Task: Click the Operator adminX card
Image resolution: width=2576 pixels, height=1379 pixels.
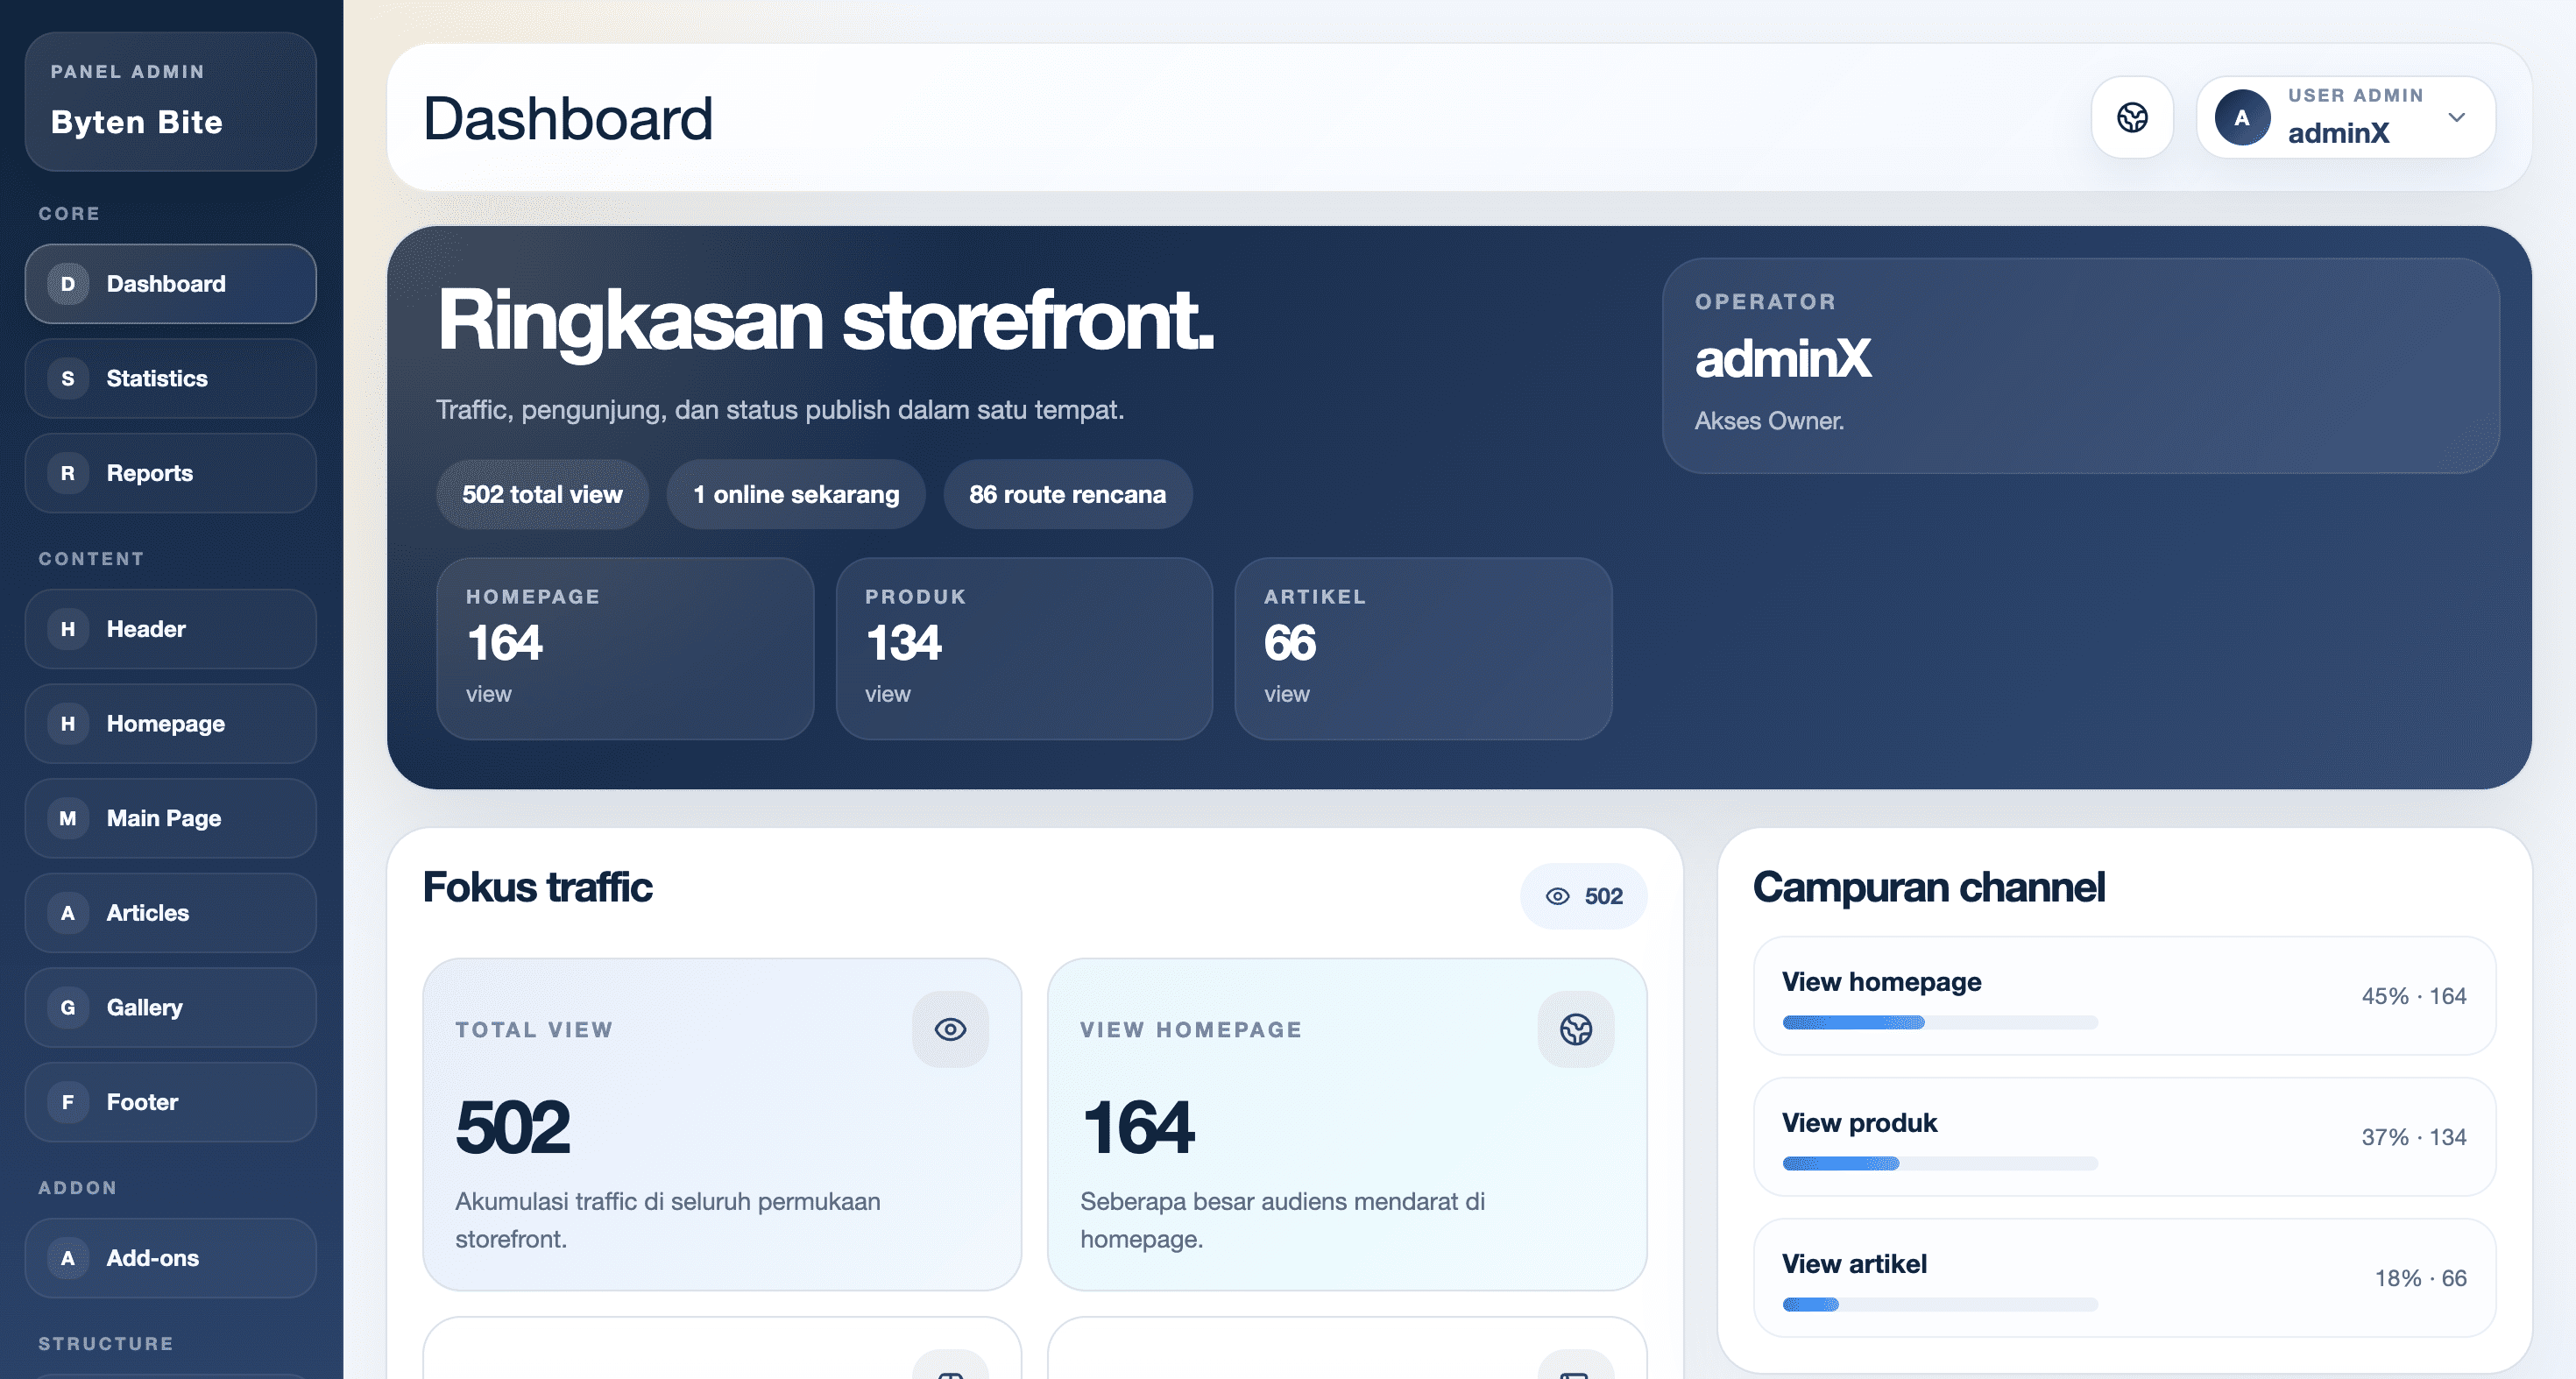Action: pyautogui.click(x=2080, y=366)
